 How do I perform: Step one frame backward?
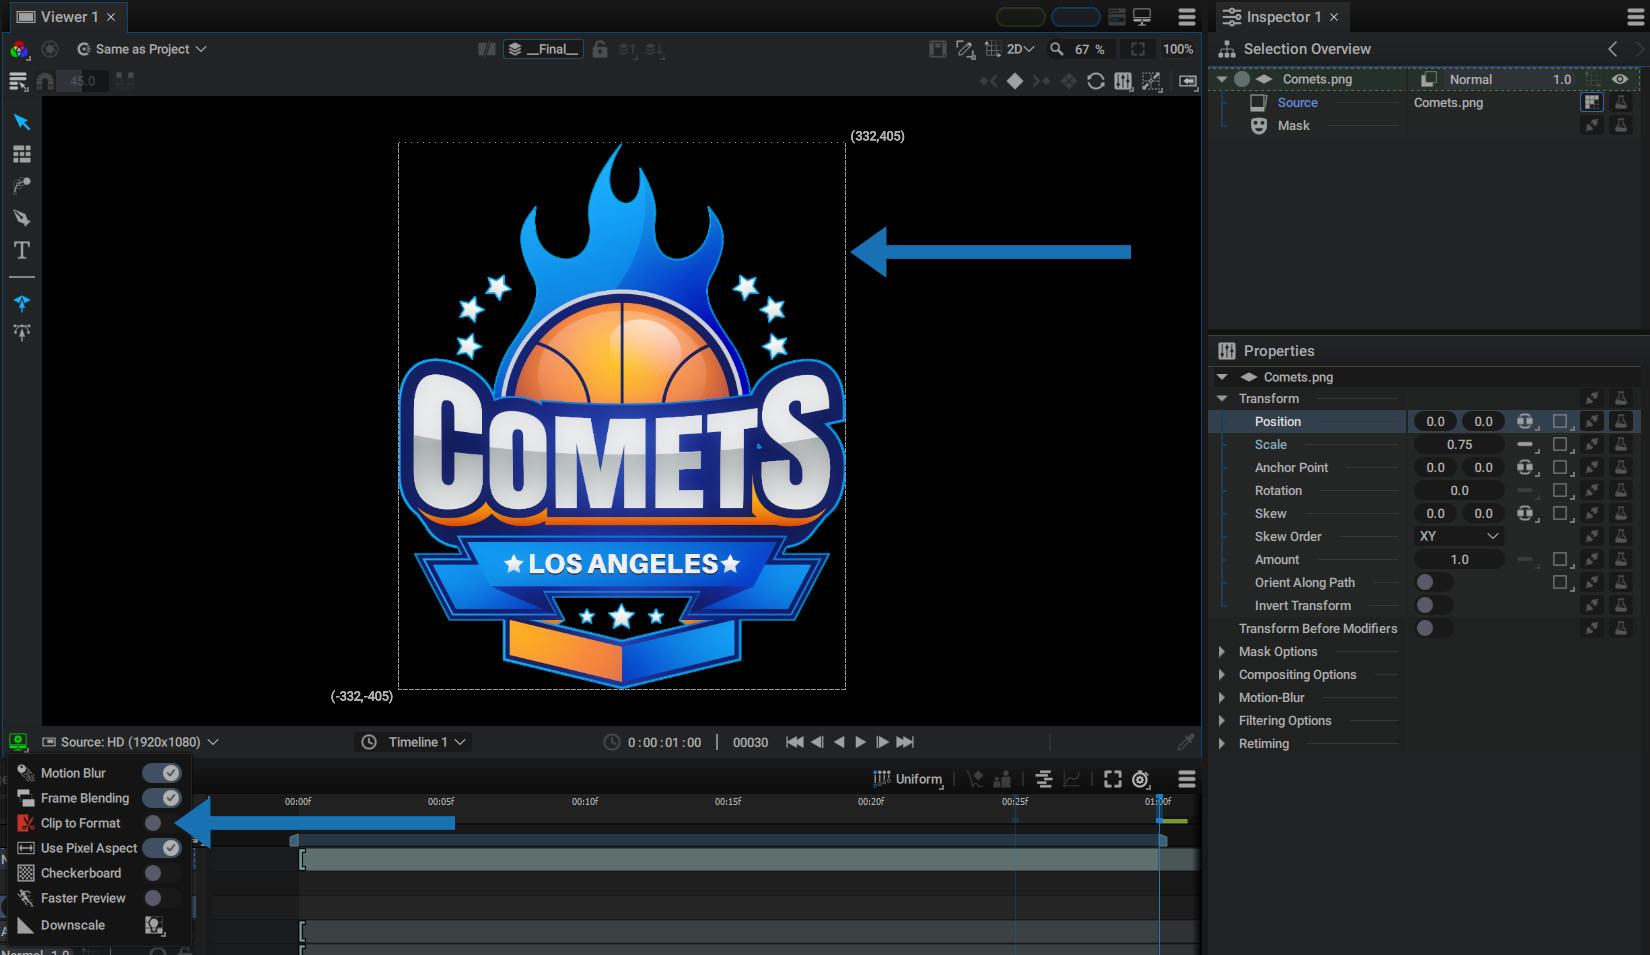click(817, 742)
